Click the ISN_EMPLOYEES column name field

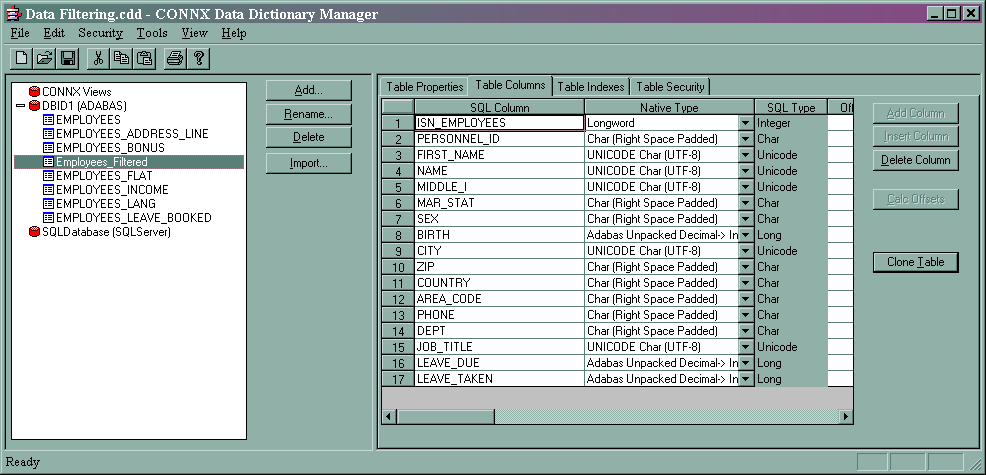tap(499, 123)
